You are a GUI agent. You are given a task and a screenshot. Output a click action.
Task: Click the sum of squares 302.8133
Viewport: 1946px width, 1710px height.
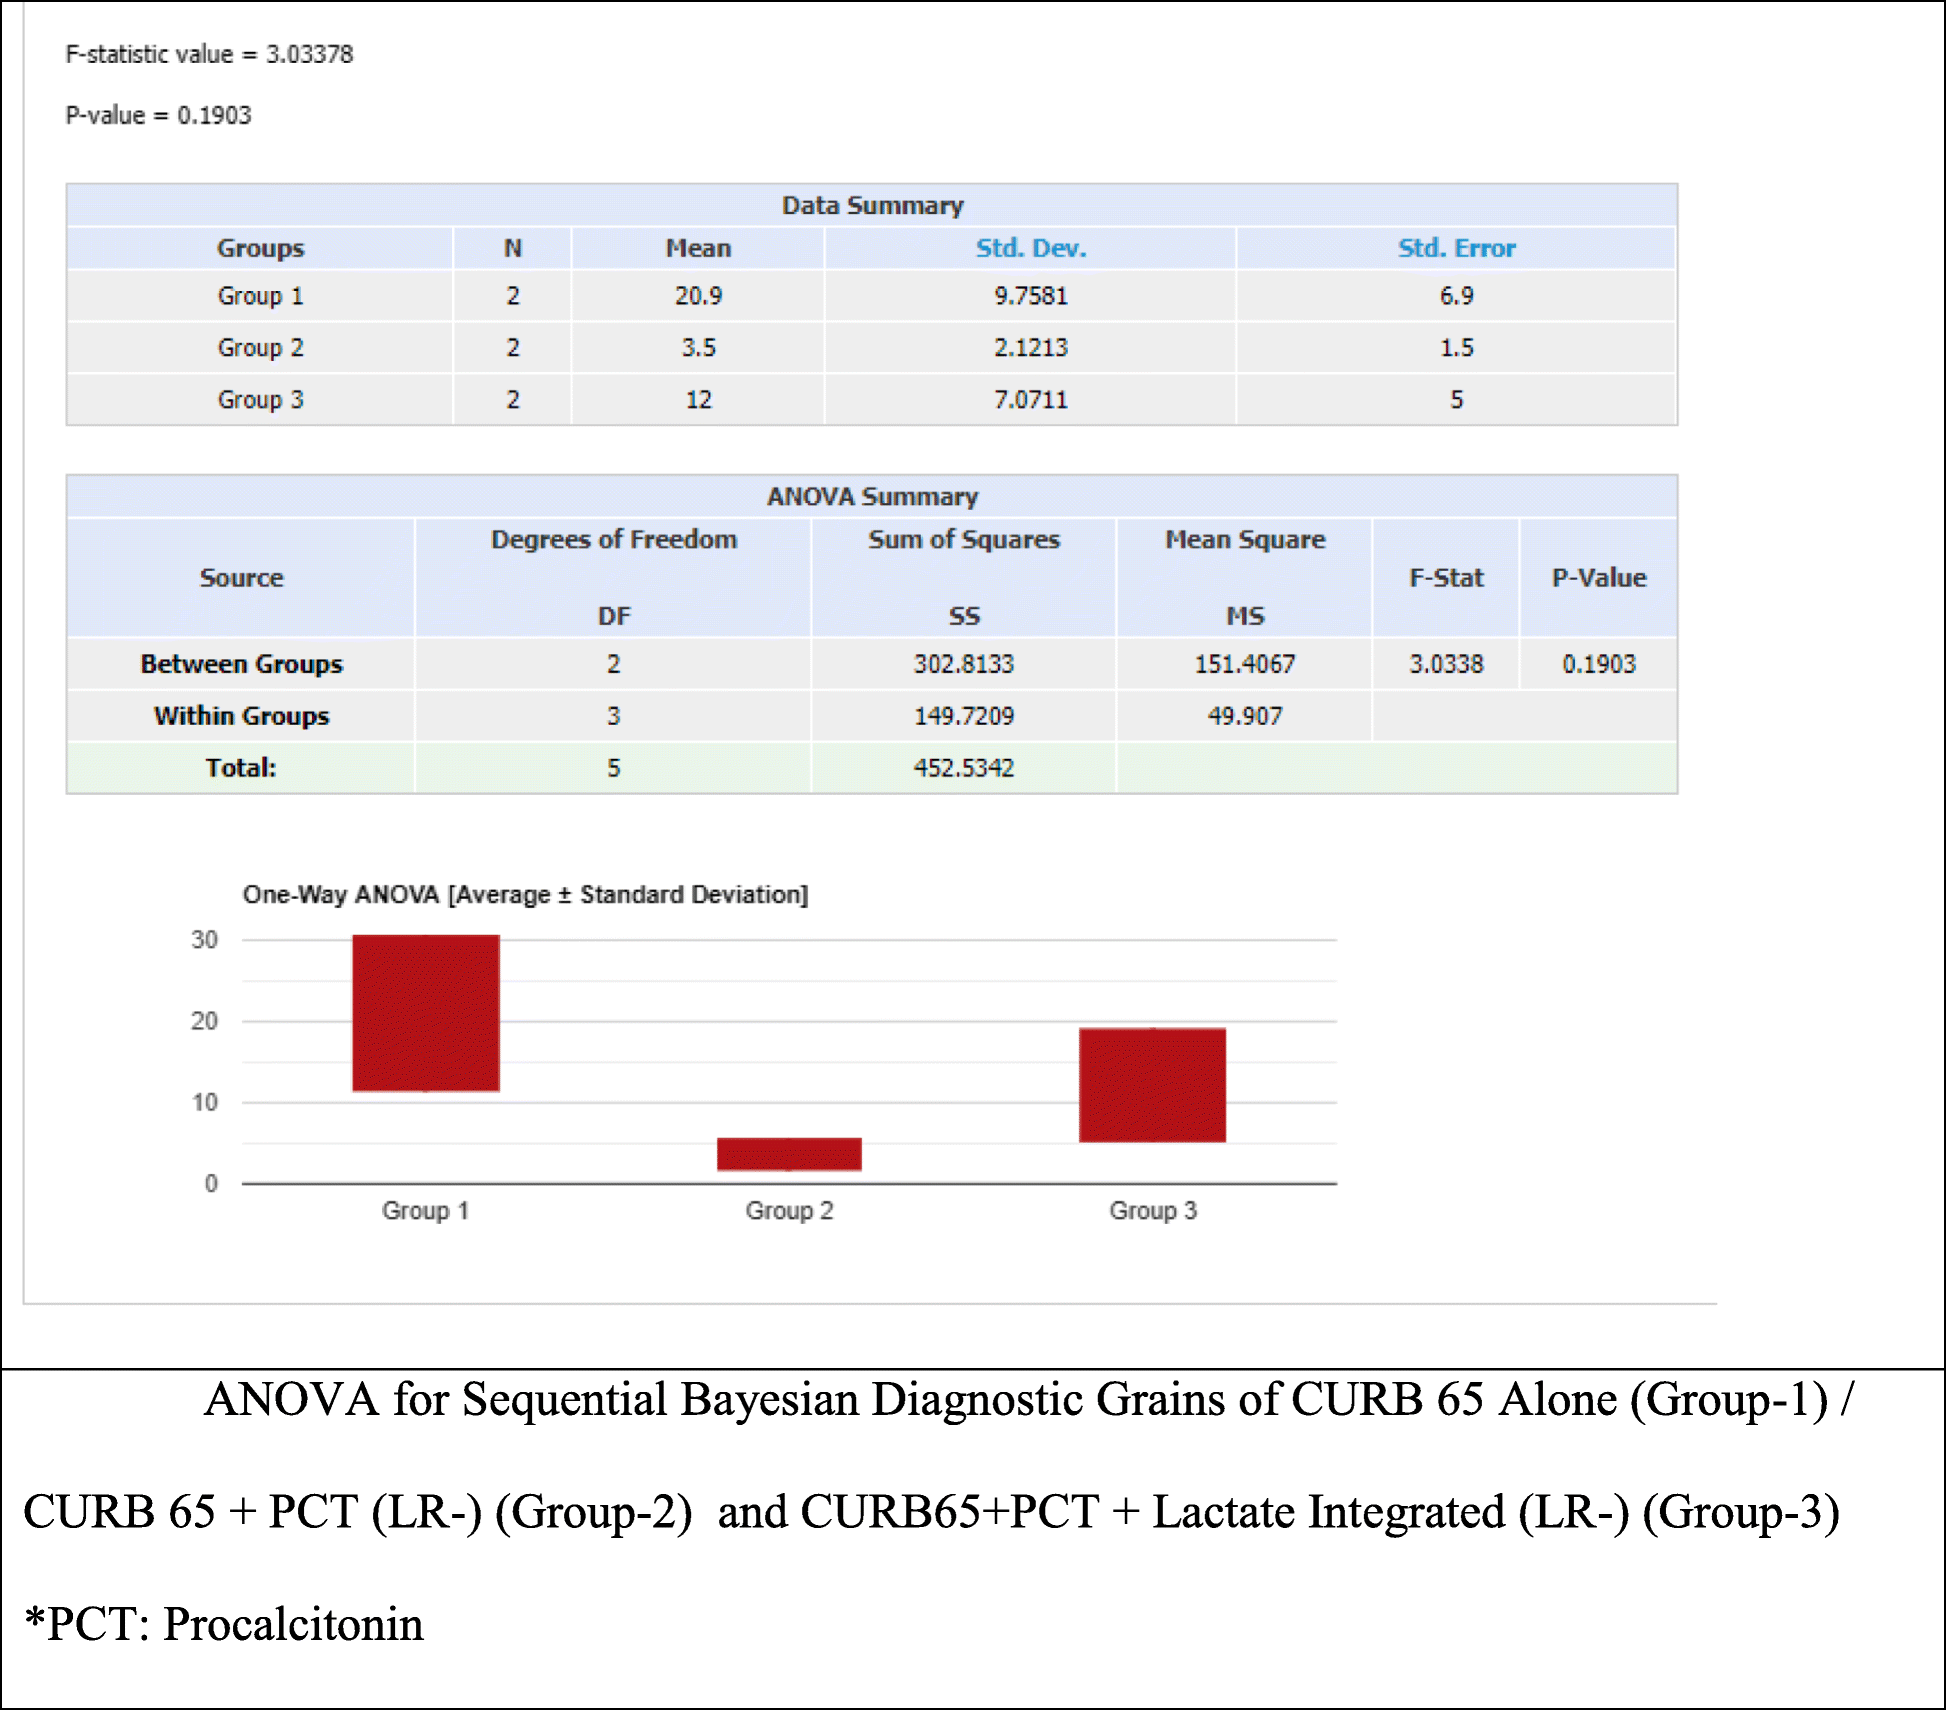pos(964,664)
